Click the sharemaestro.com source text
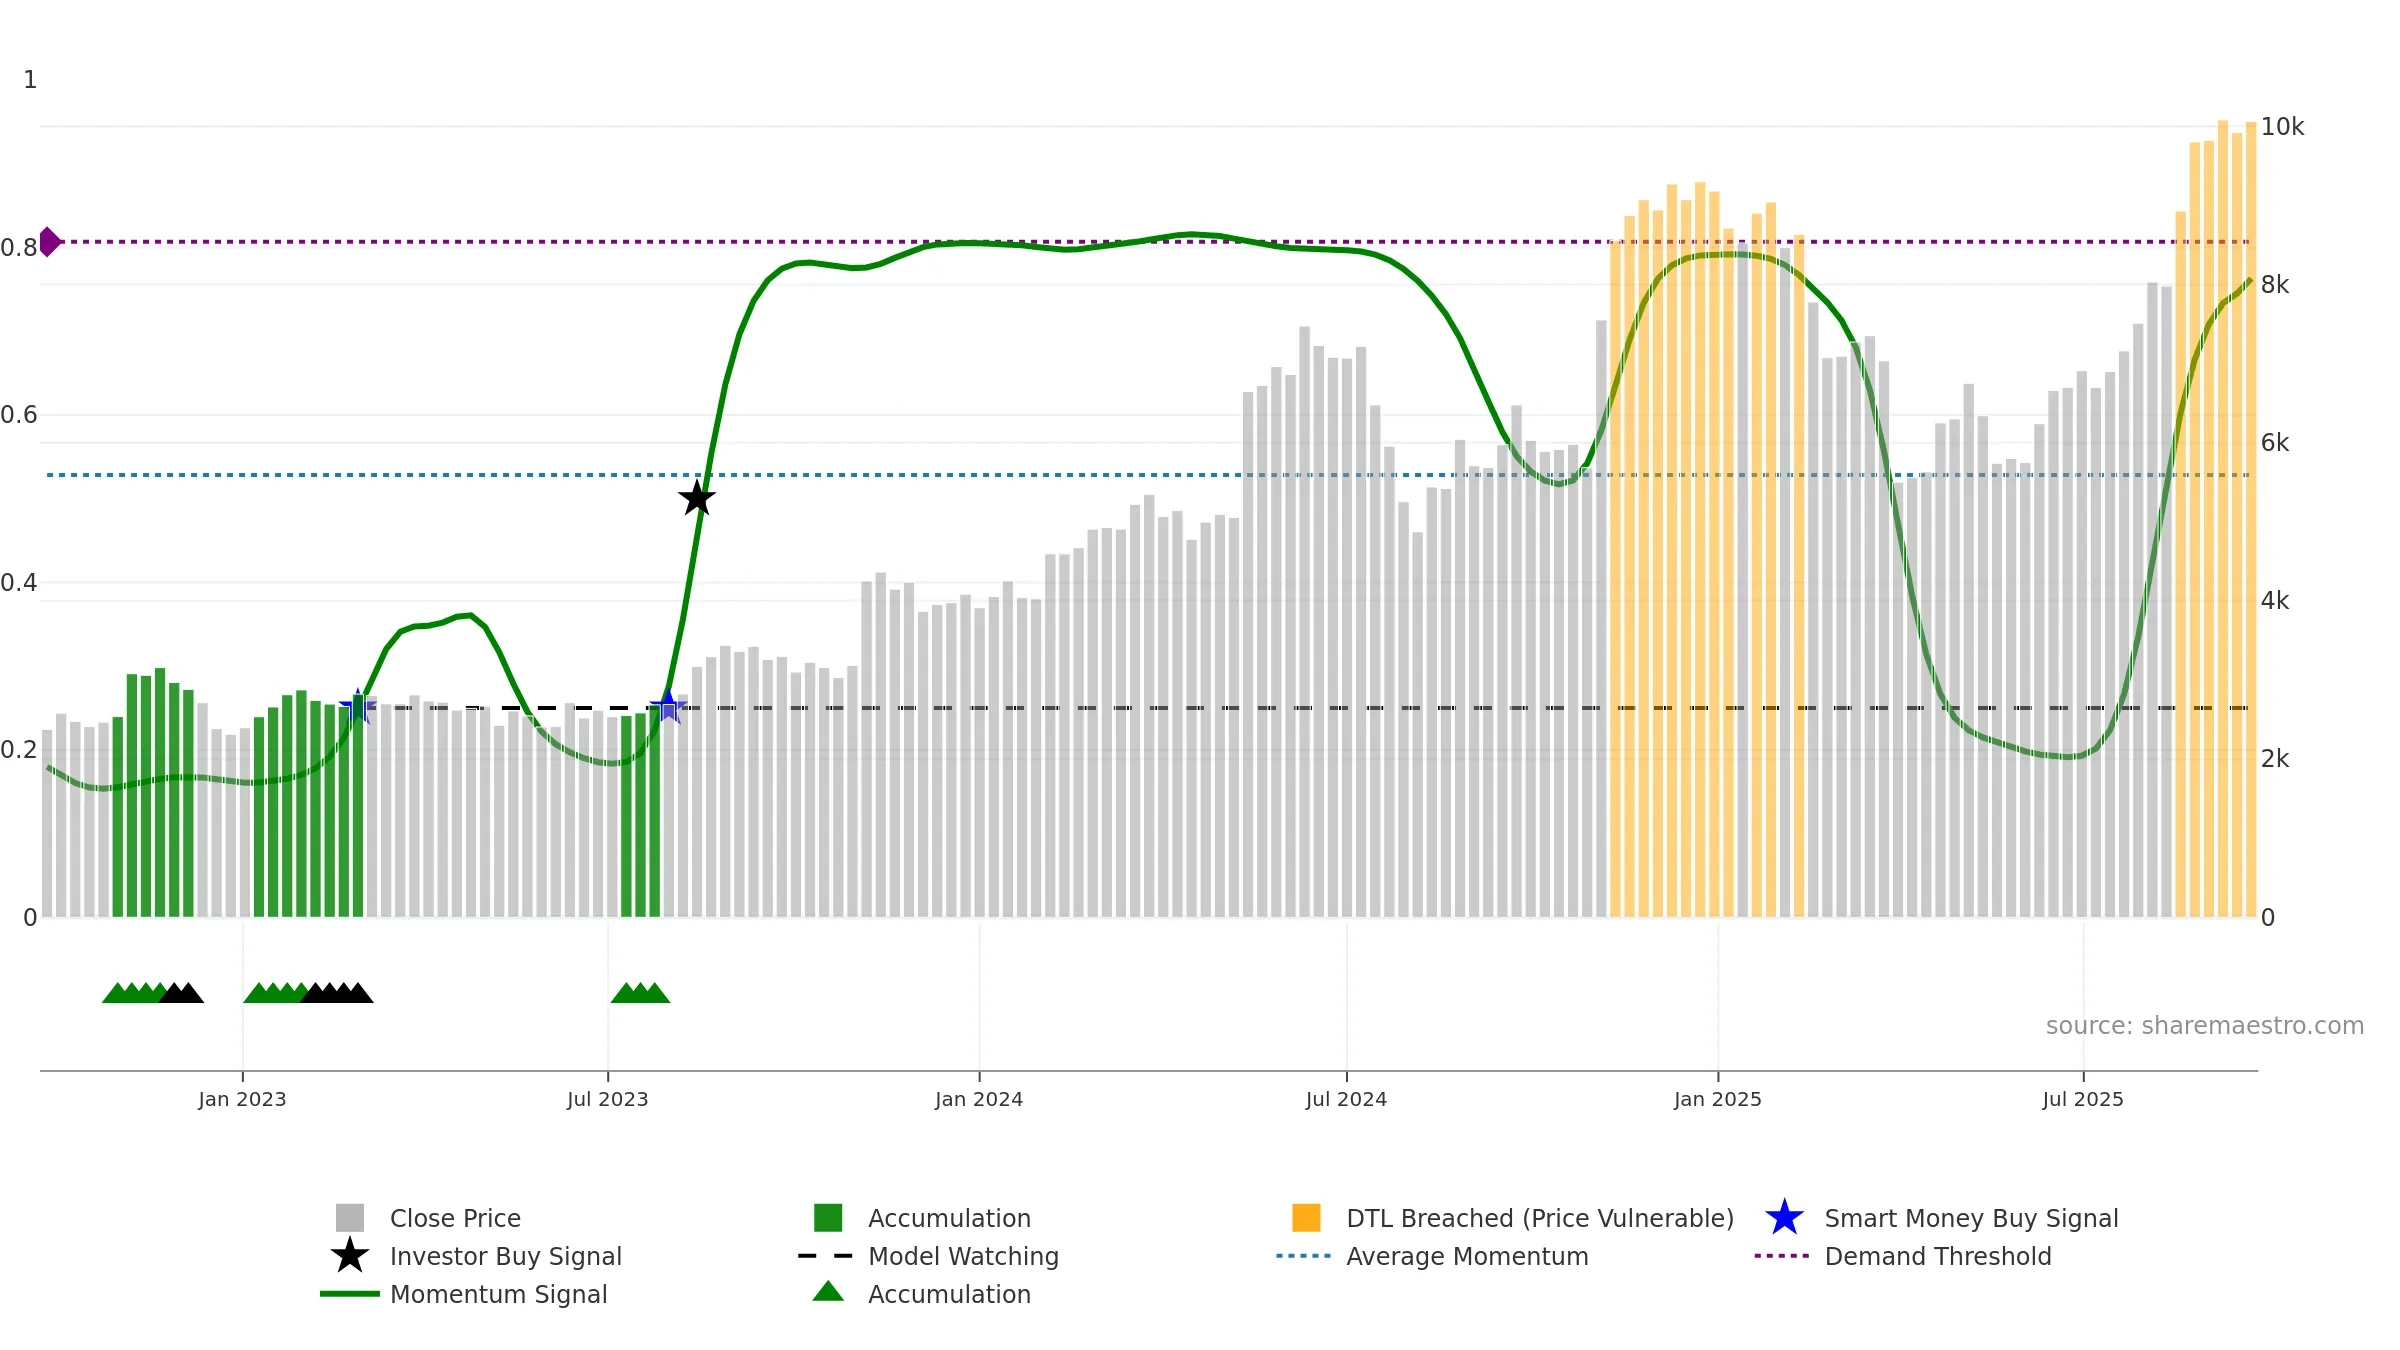Viewport: 2400px width, 1350px height. [x=2205, y=1026]
